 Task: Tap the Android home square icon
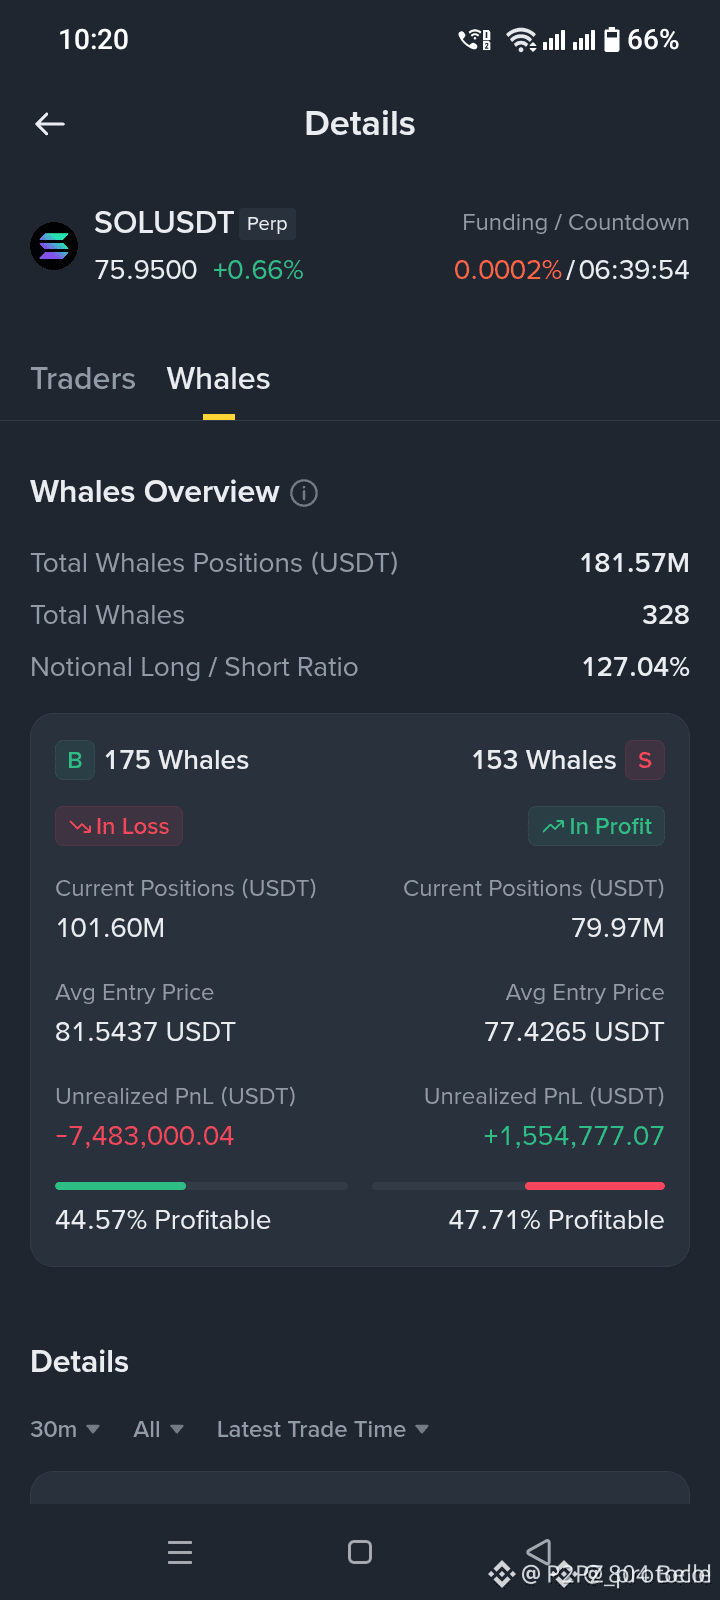tap(360, 1552)
